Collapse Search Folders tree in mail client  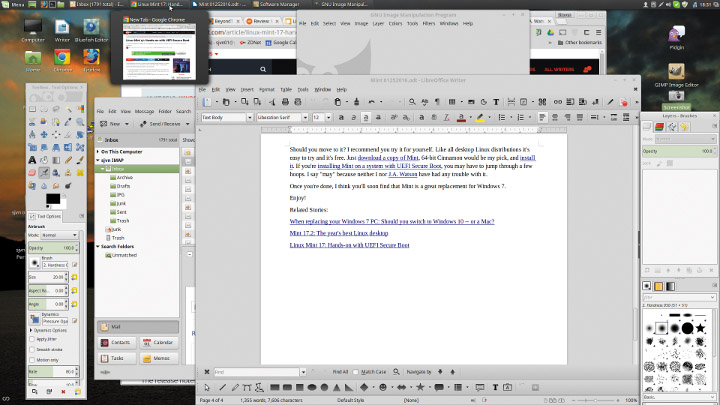[x=98, y=247]
